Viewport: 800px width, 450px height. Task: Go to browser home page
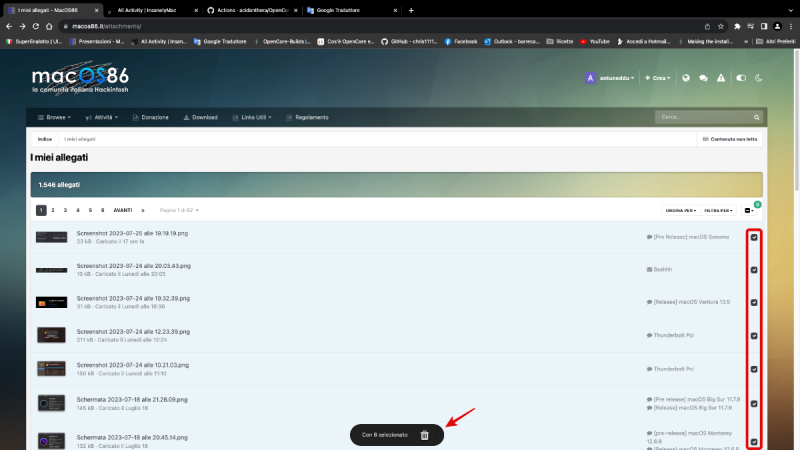pos(49,26)
